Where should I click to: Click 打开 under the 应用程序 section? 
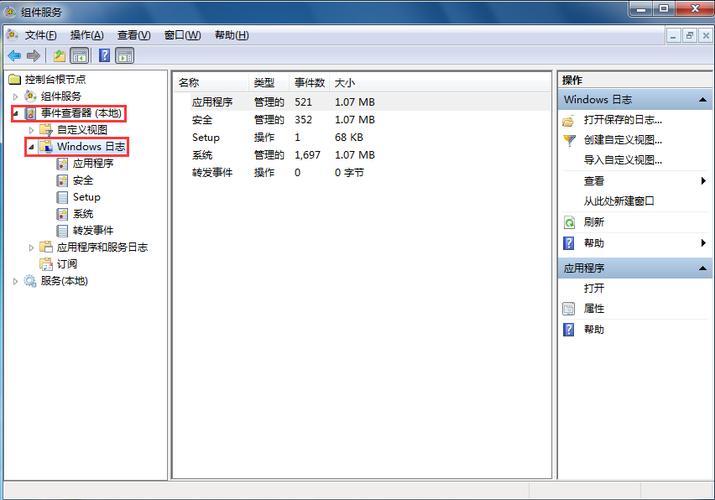[x=594, y=288]
